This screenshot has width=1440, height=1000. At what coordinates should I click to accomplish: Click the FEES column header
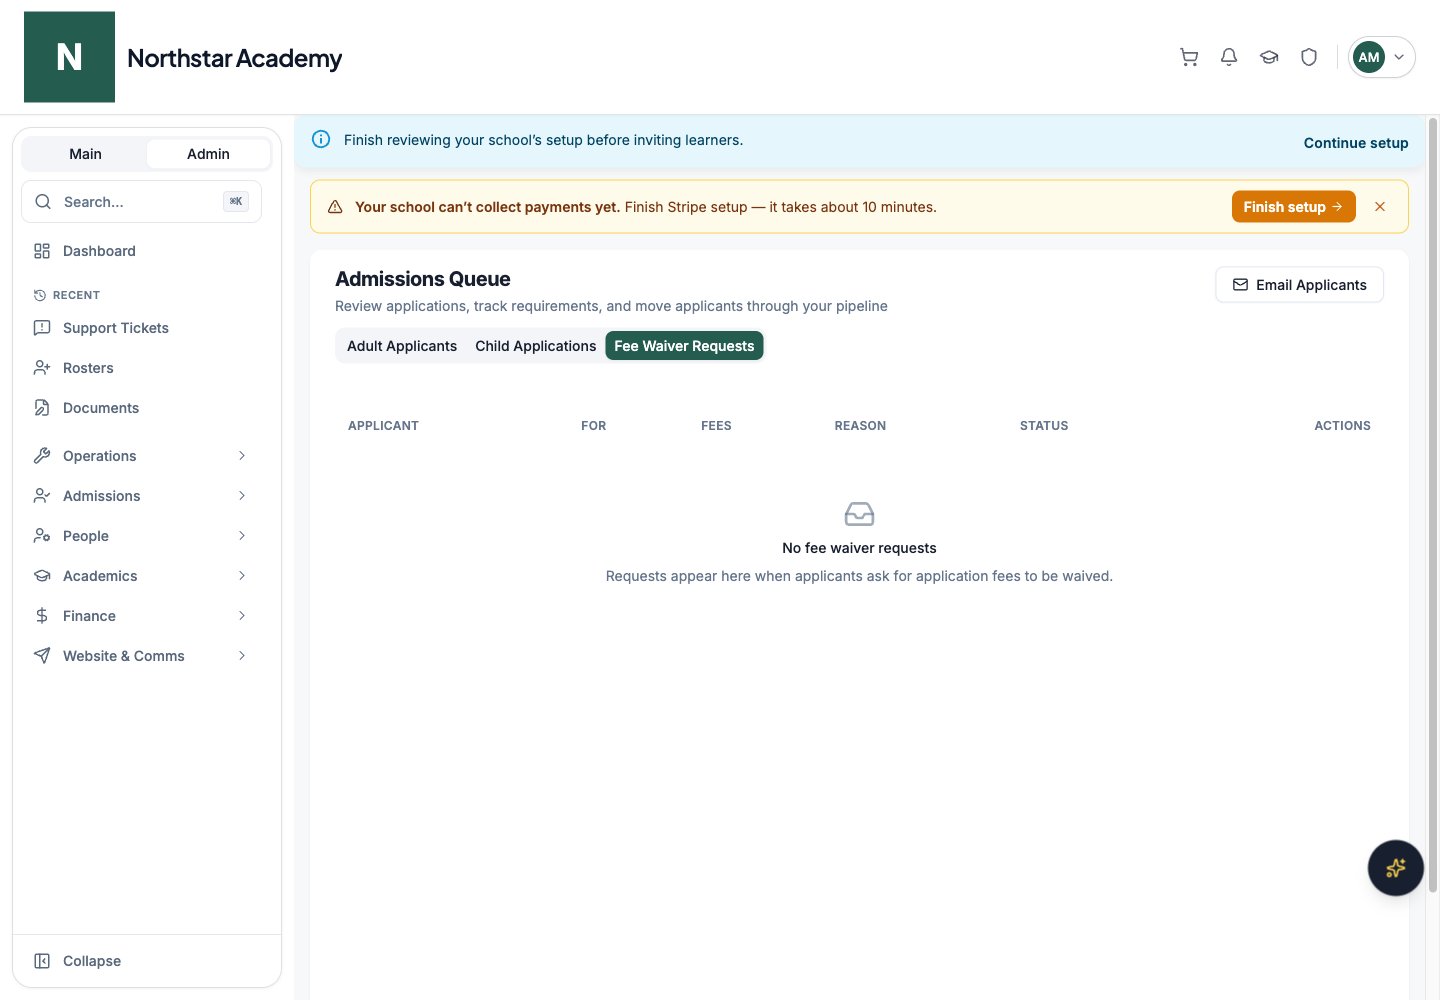716,426
